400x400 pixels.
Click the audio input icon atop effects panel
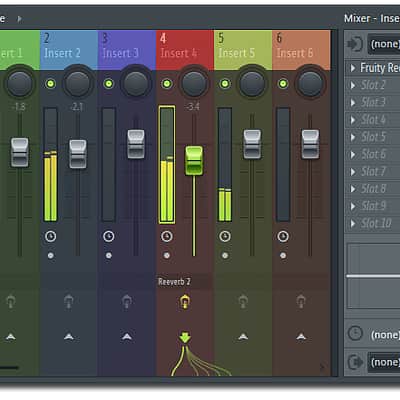tap(355, 44)
